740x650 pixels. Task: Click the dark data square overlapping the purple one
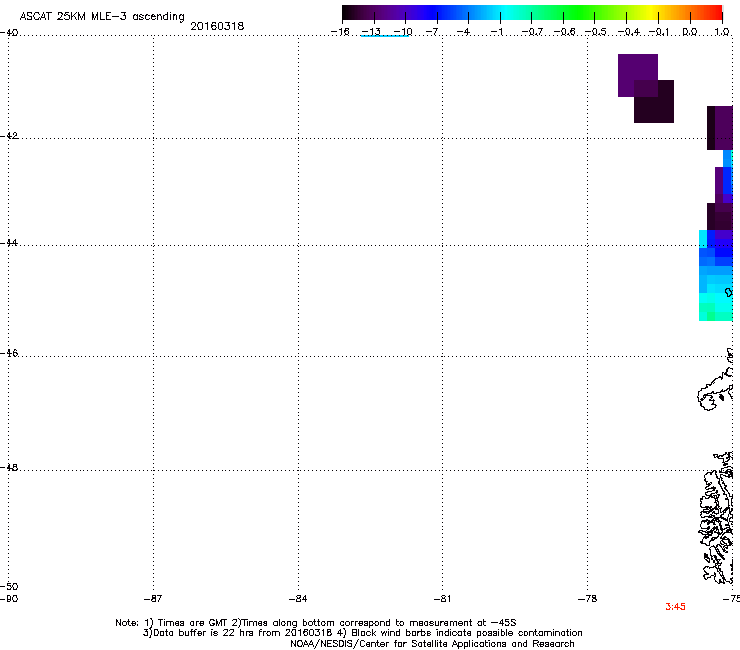click(x=654, y=101)
